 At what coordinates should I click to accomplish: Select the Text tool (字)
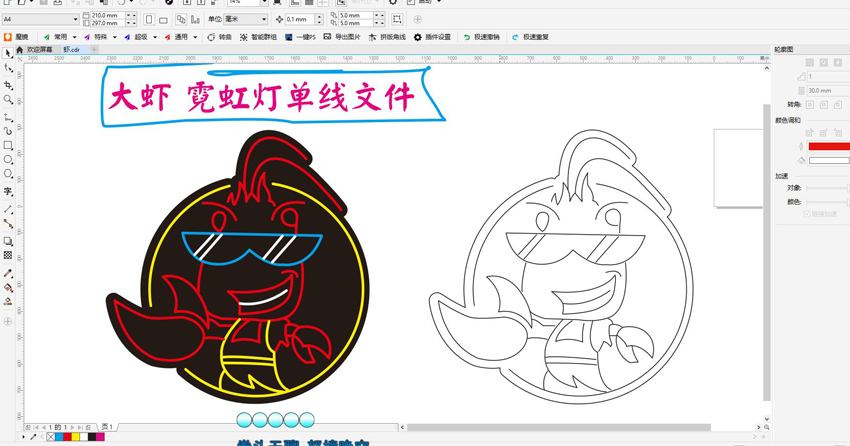click(8, 191)
